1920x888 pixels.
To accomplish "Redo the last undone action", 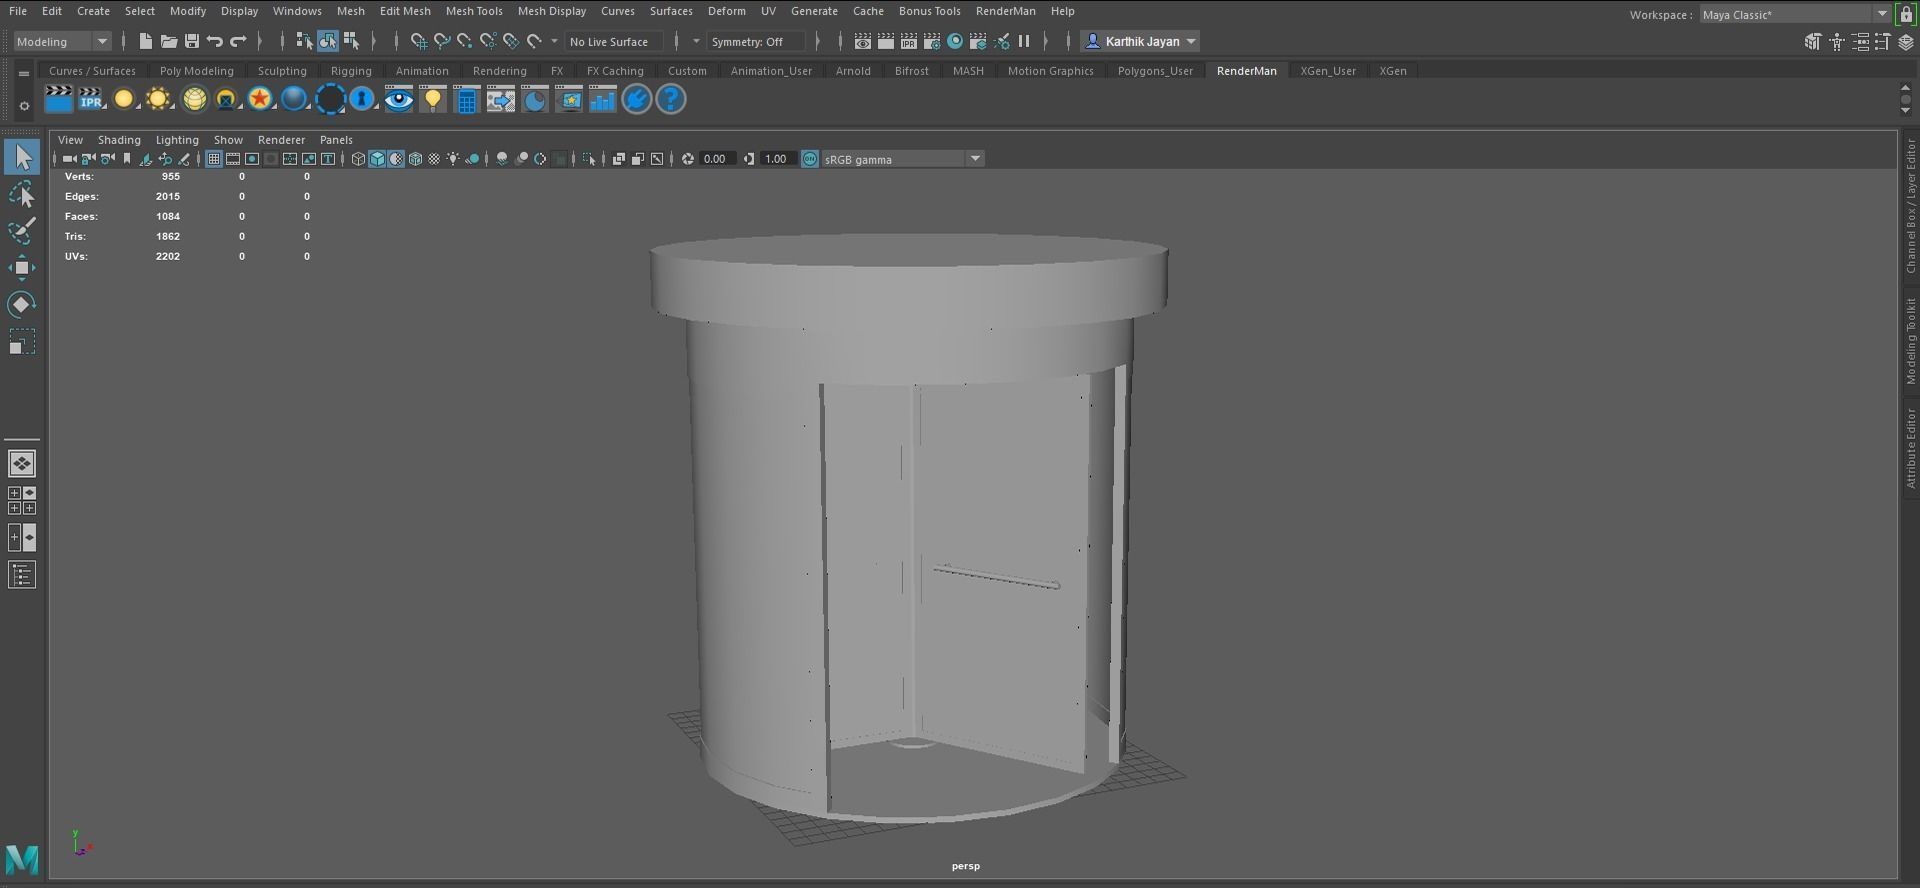I will [x=238, y=41].
